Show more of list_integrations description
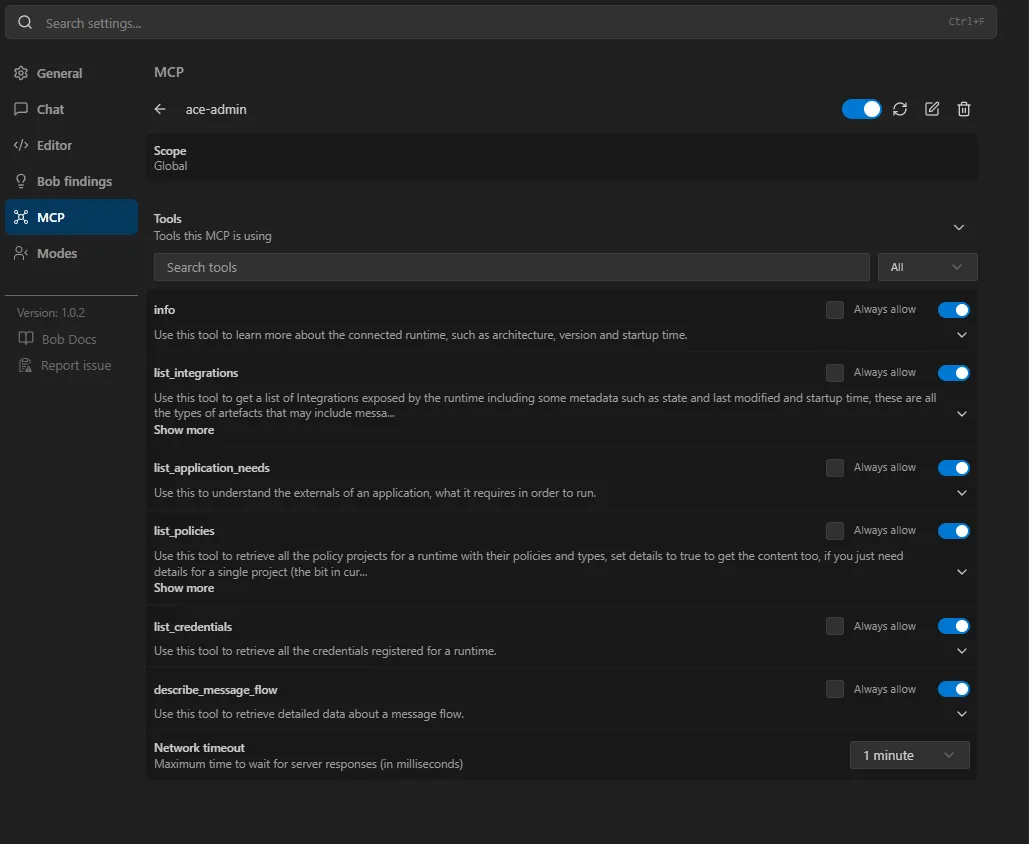 (184, 430)
